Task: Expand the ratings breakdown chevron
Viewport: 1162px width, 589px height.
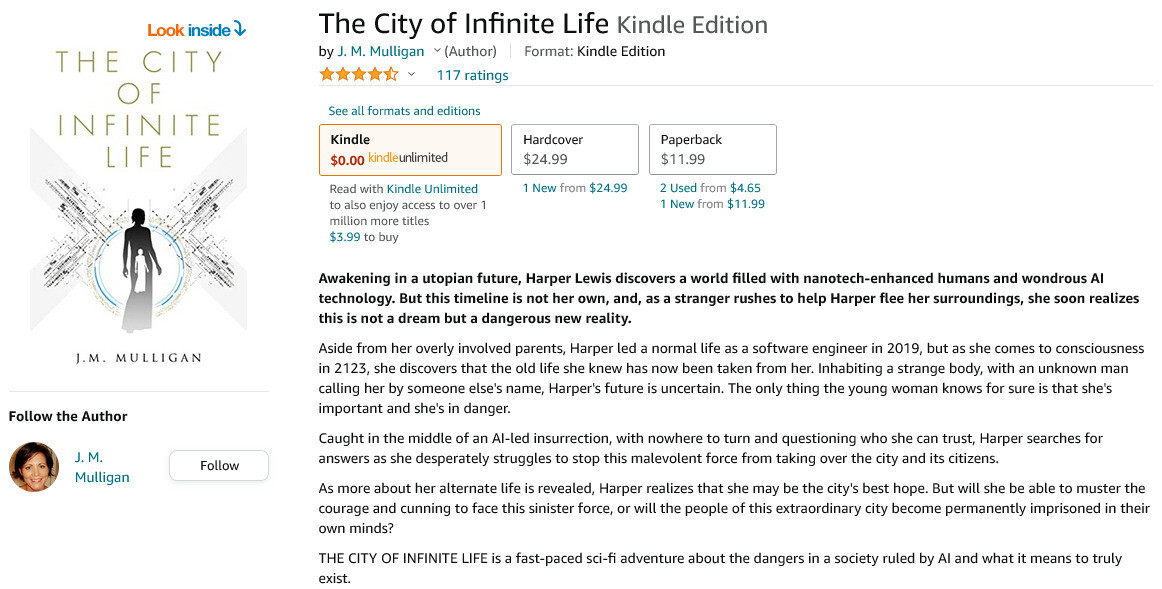Action: pyautogui.click(x=411, y=75)
